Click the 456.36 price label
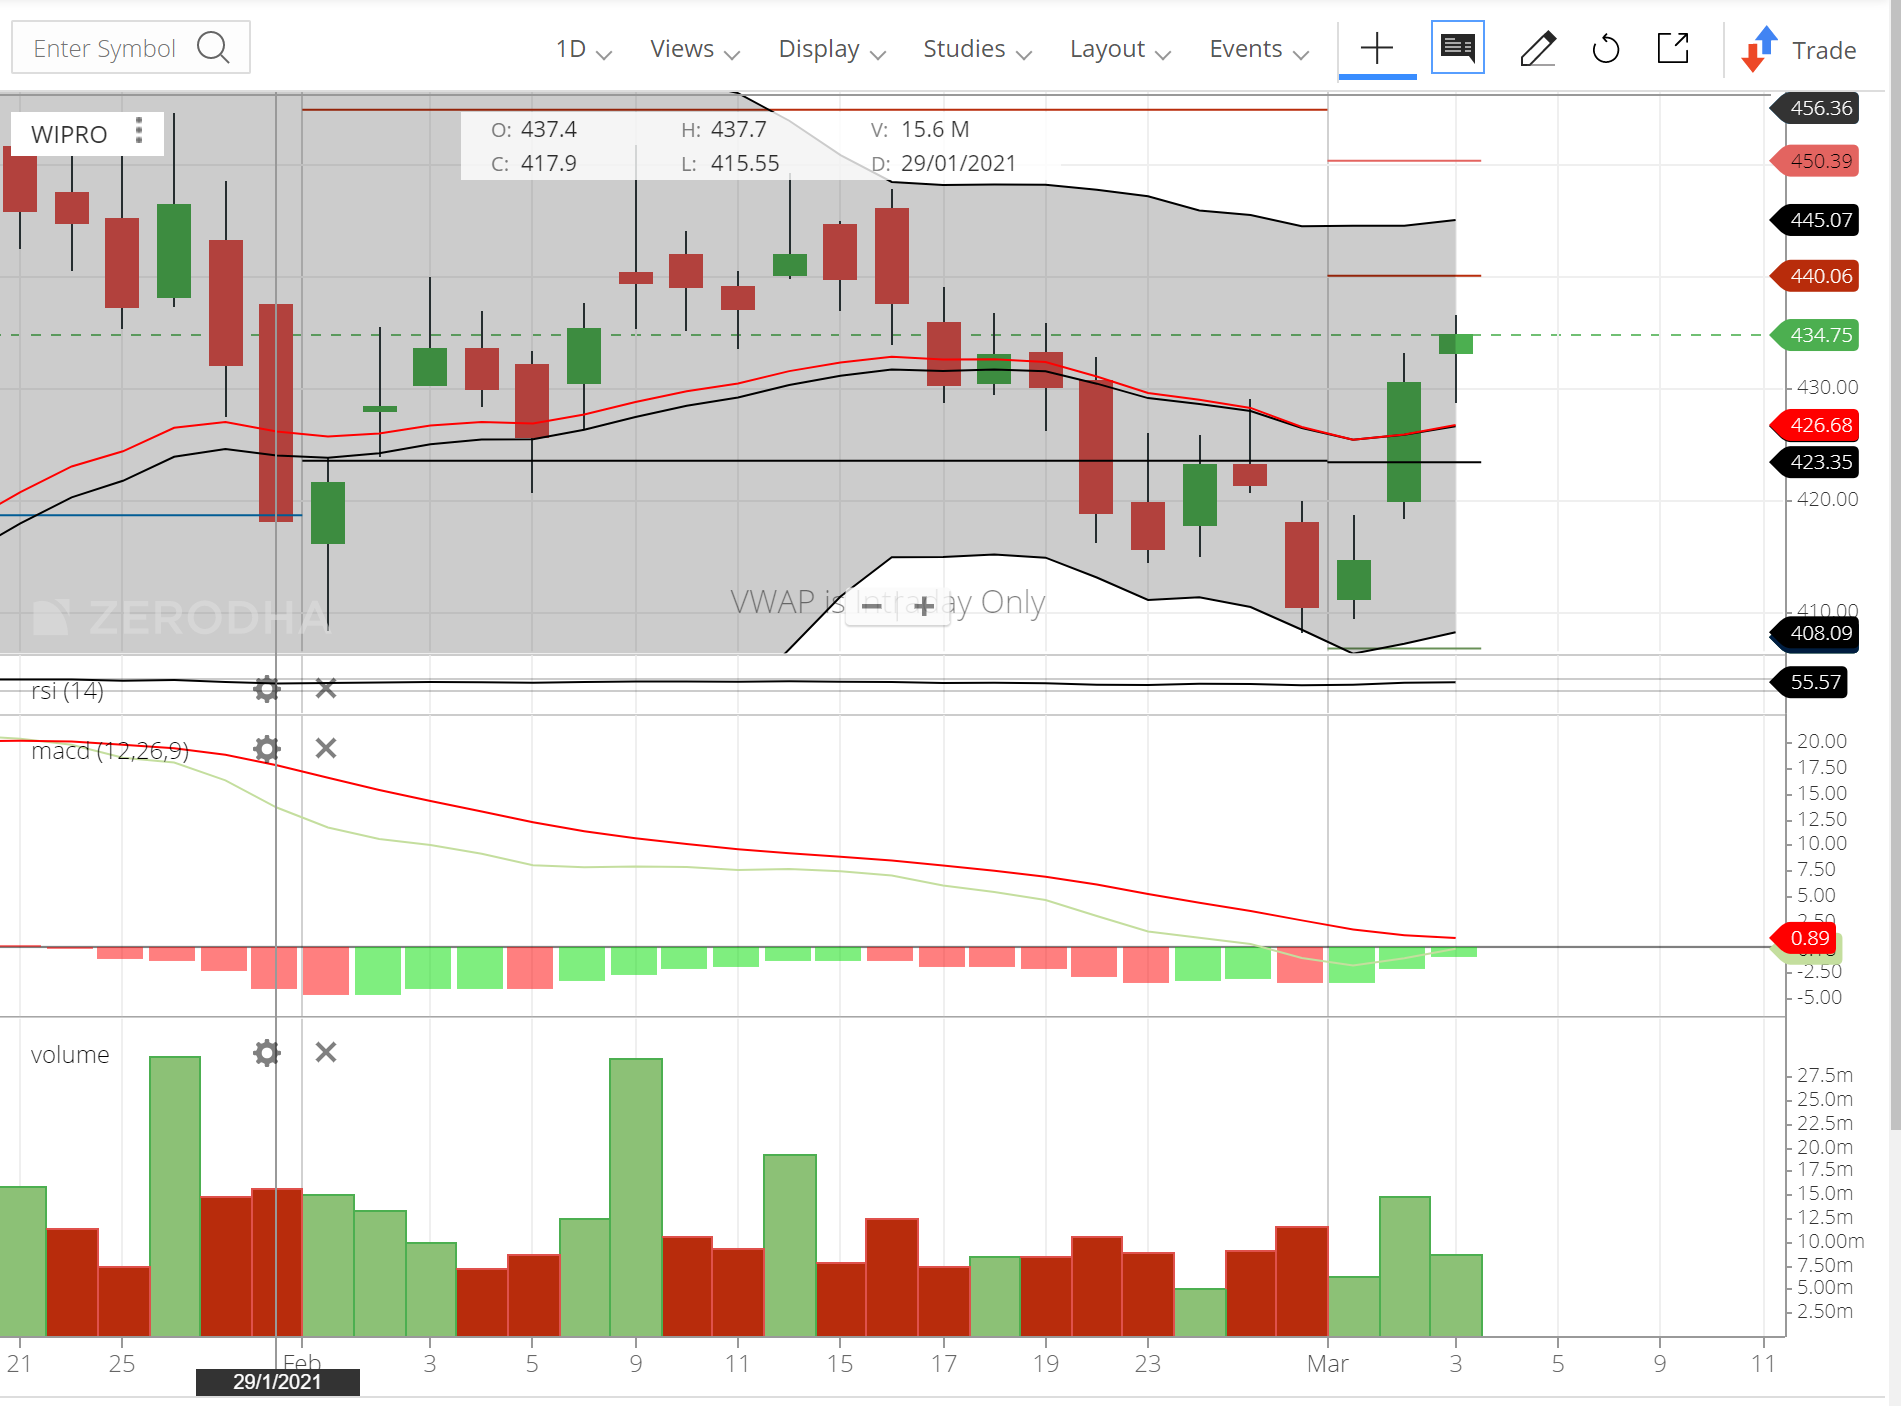 coord(1815,108)
